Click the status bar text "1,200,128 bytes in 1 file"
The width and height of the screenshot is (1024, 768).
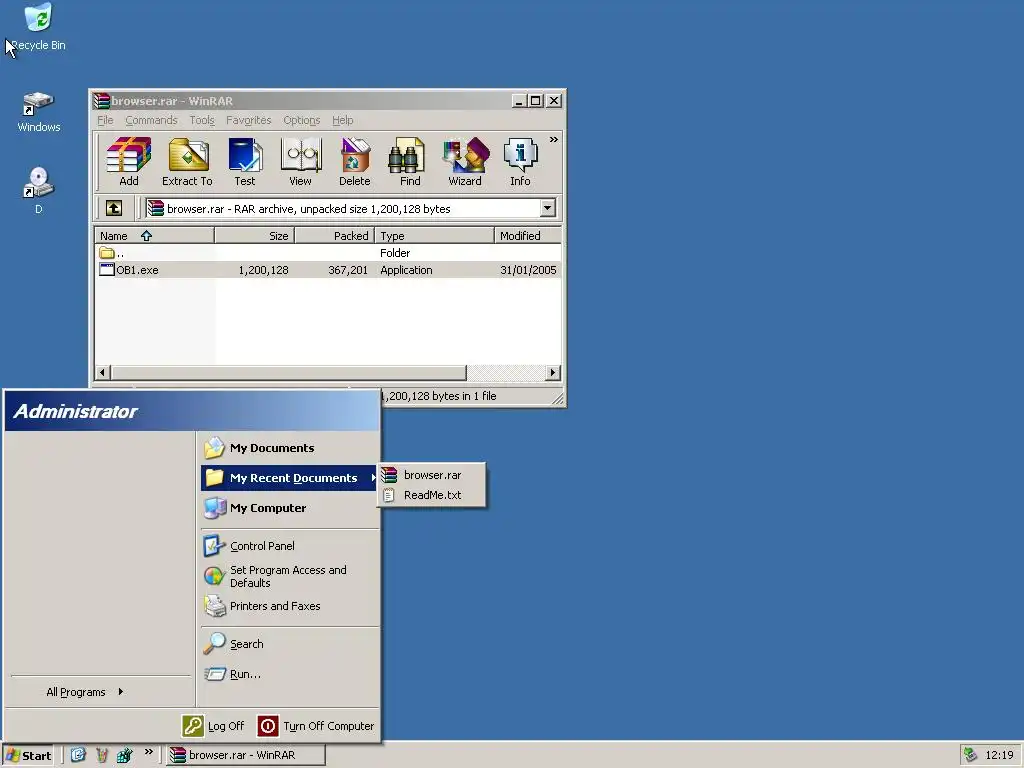[438, 396]
